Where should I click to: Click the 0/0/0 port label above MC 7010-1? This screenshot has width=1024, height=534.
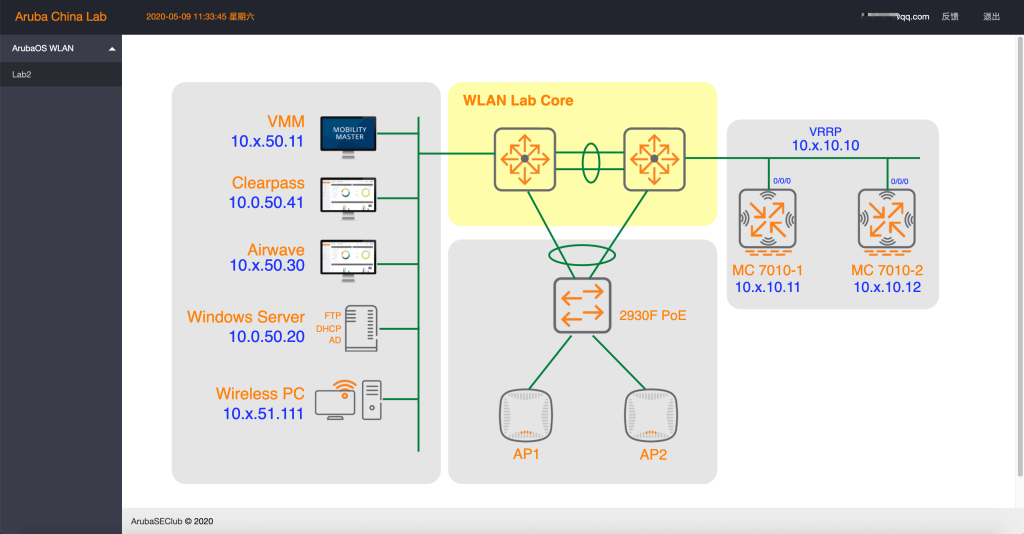782,181
